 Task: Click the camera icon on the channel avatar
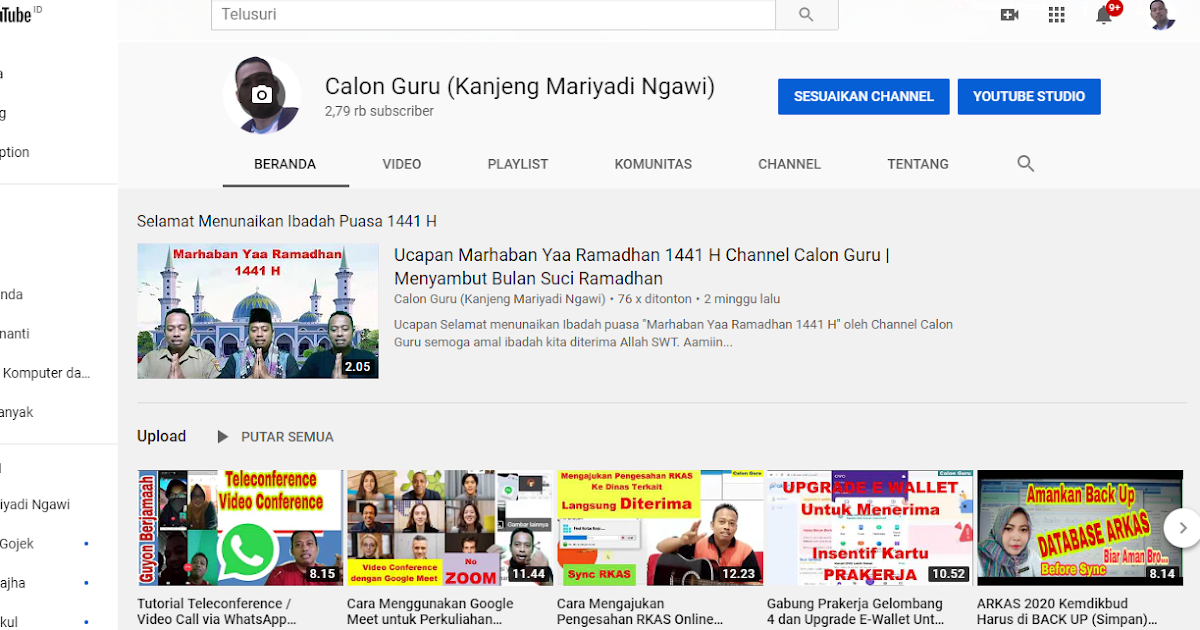point(262,95)
